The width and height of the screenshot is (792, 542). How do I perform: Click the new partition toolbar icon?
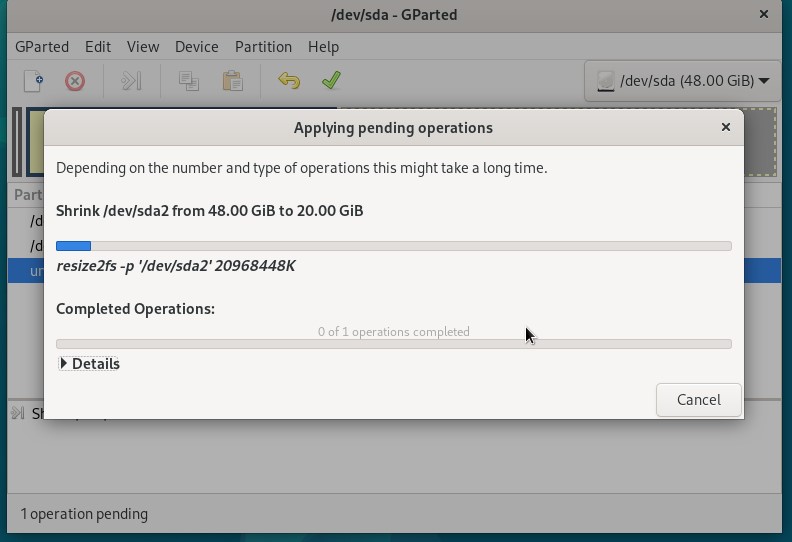(x=33, y=81)
